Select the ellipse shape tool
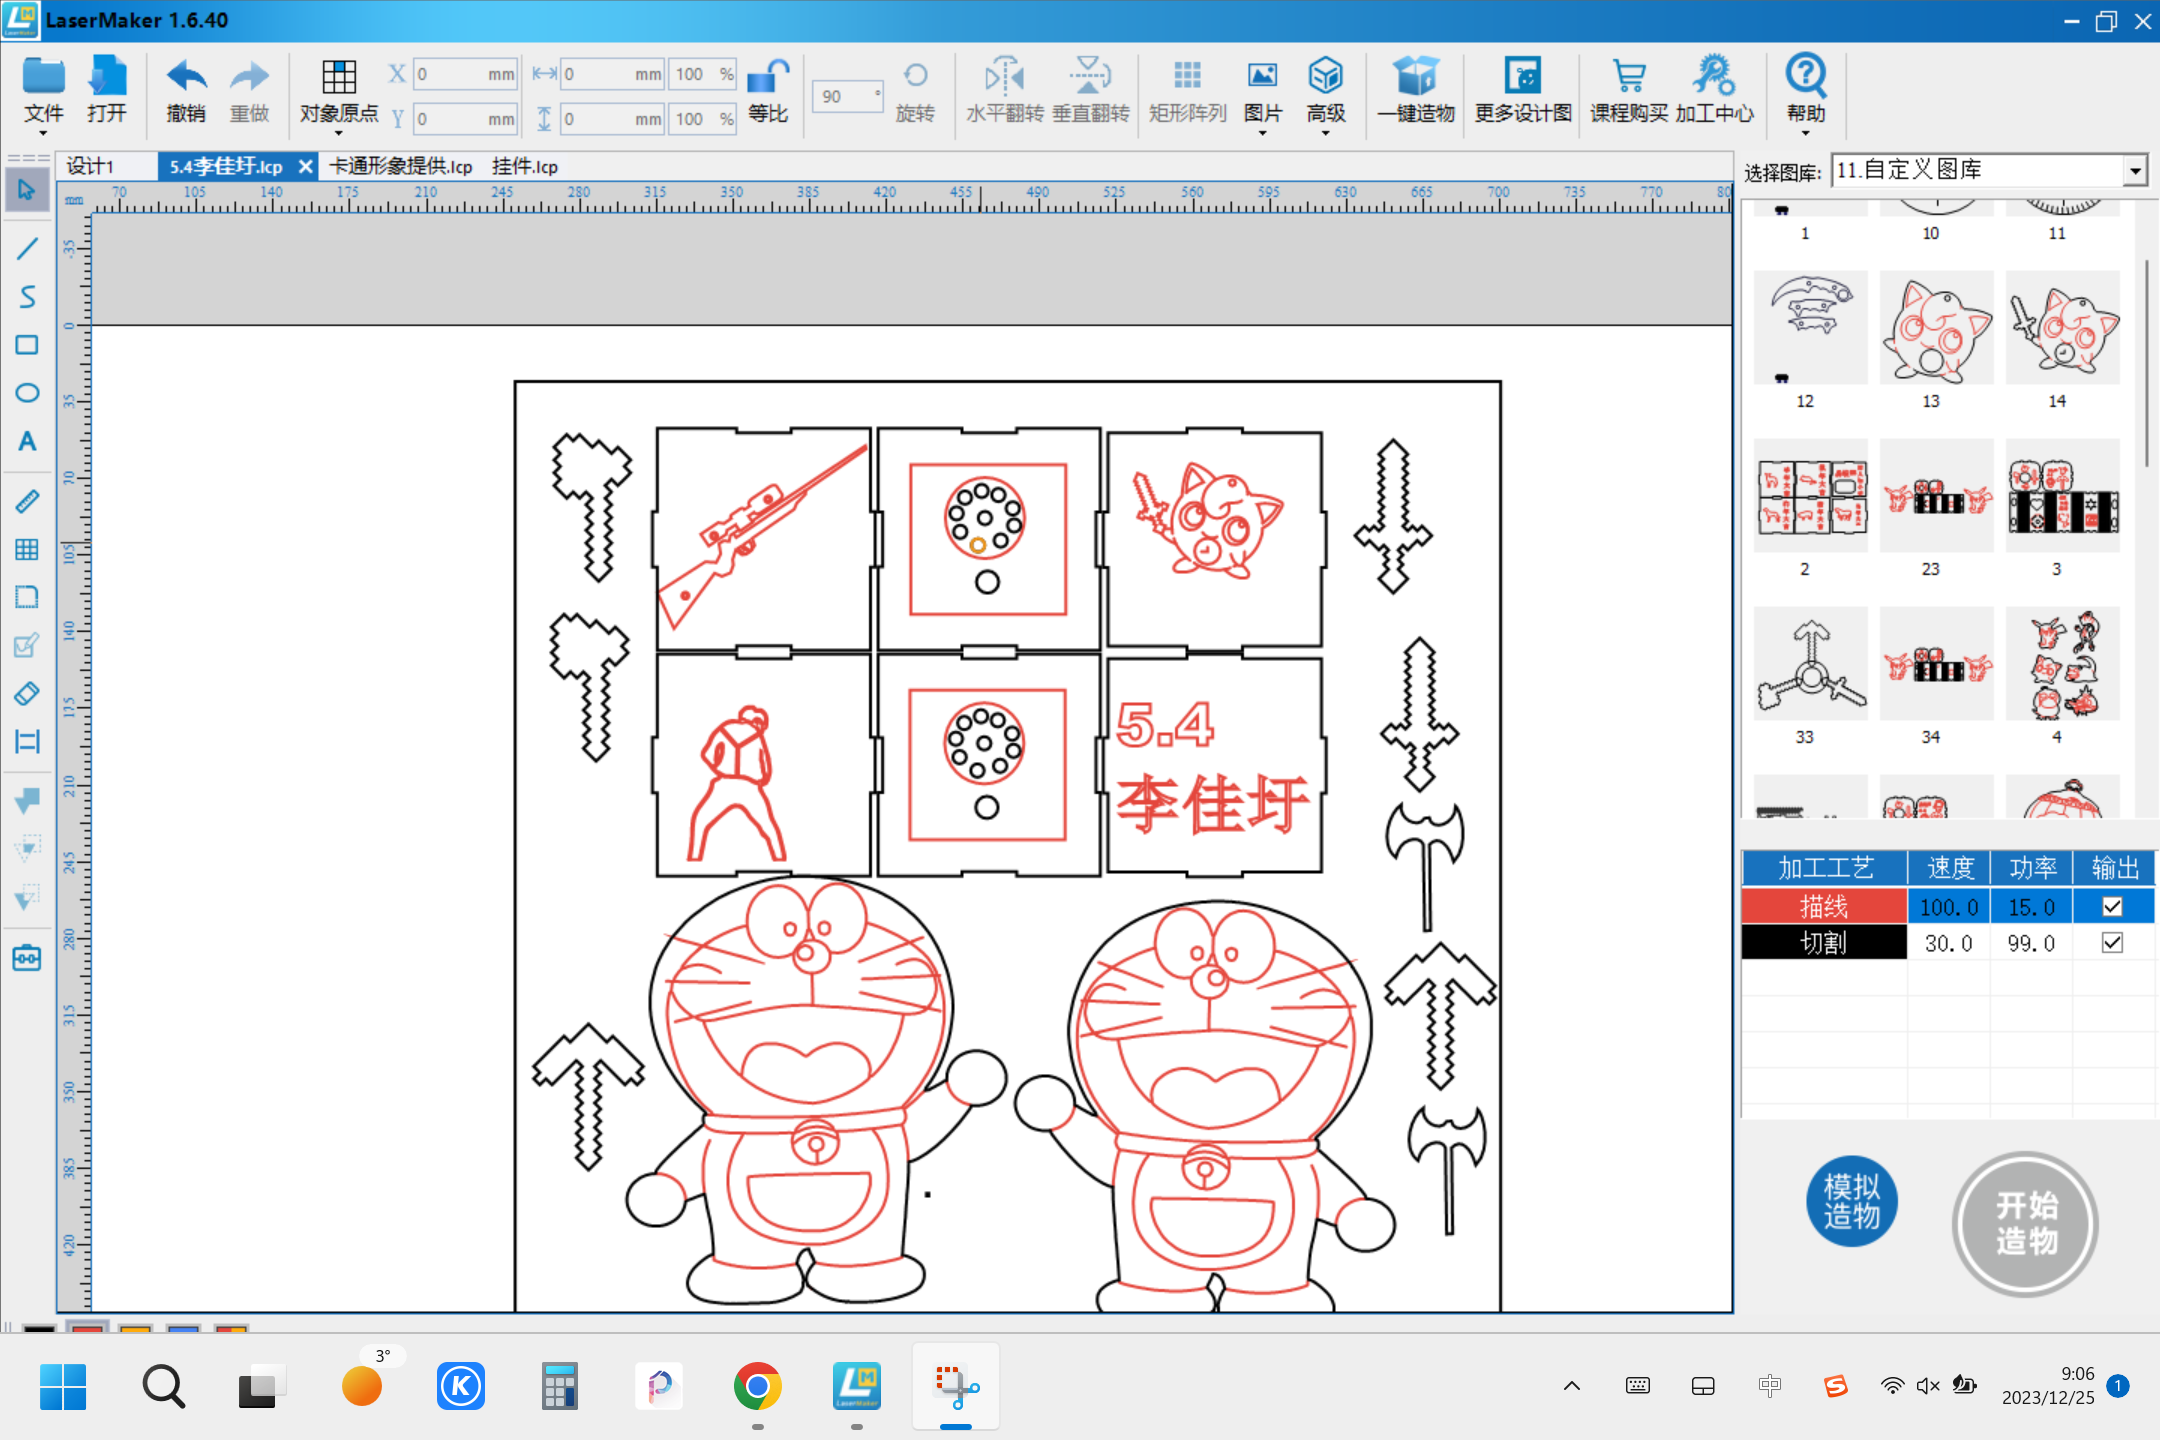The width and height of the screenshot is (2160, 1440). tap(27, 393)
